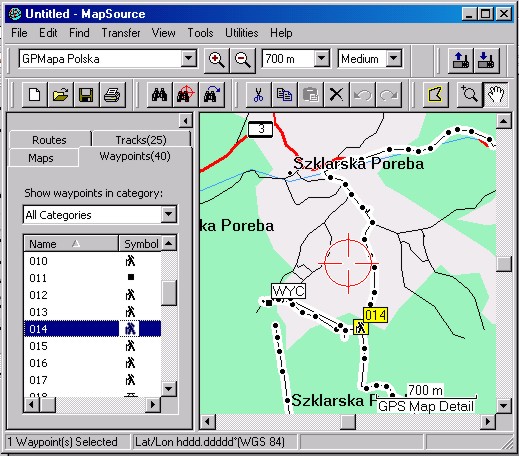Image resolution: width=519 pixels, height=456 pixels.
Task: Click the map horizontal scroll thumb
Action: [348, 422]
